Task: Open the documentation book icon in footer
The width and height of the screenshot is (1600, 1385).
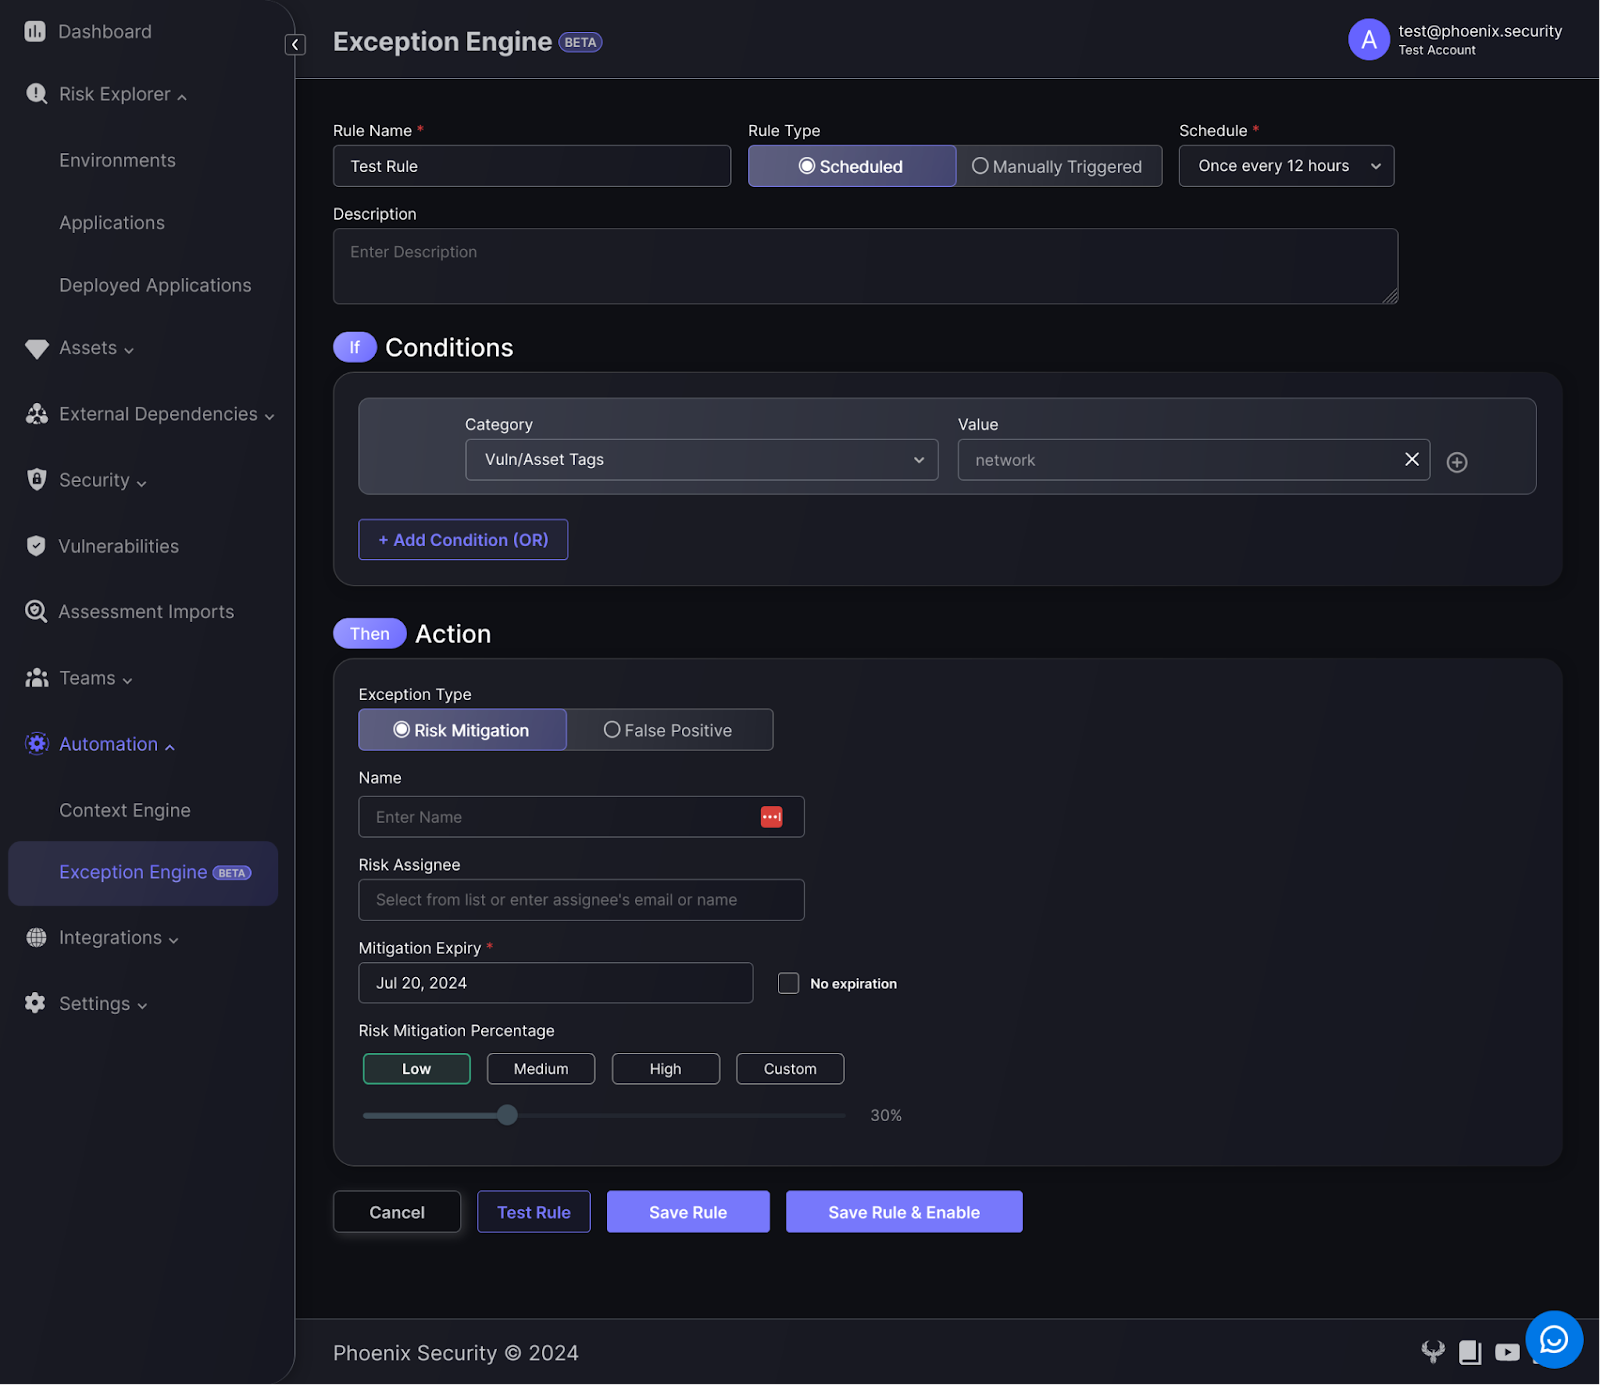Action: [x=1470, y=1352]
